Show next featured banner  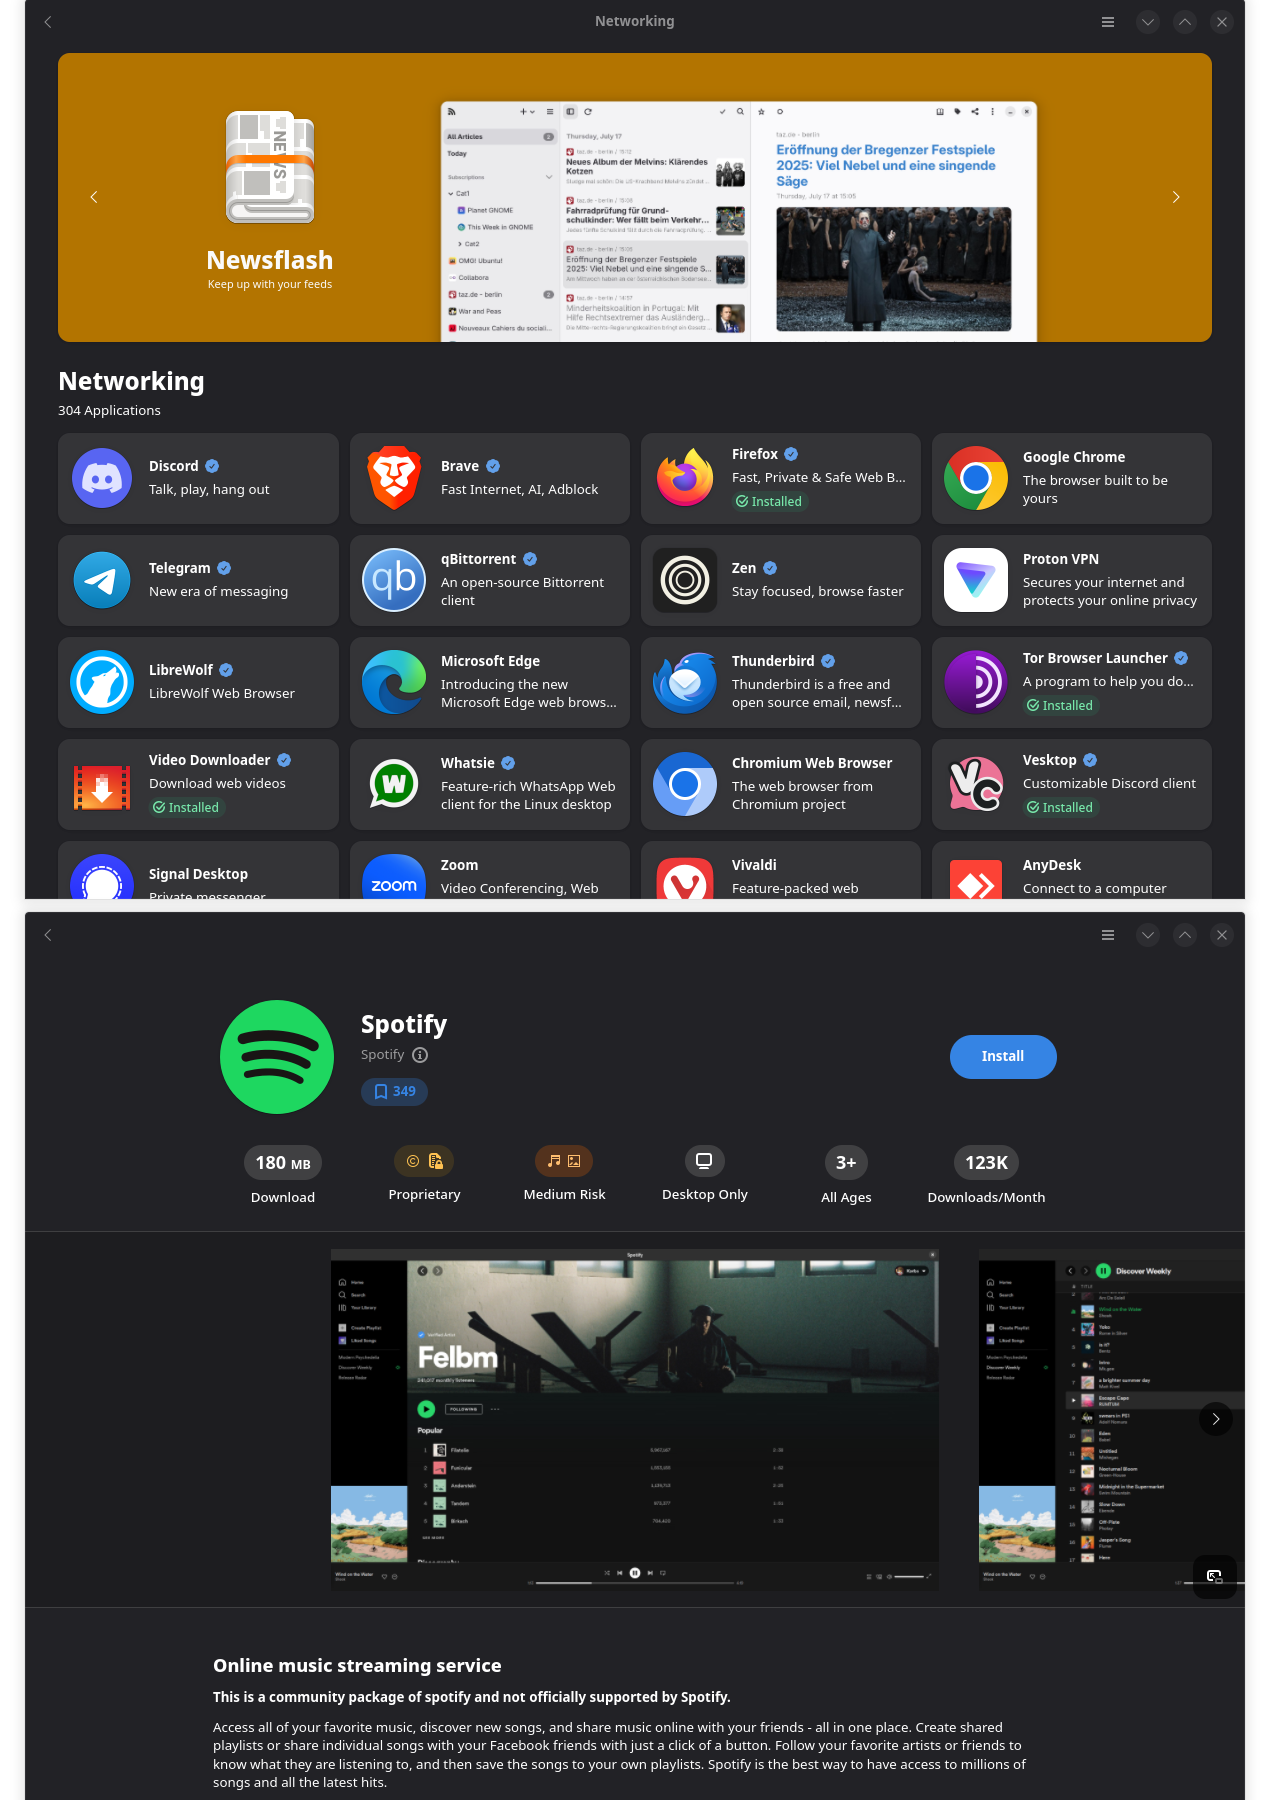[x=1176, y=197]
